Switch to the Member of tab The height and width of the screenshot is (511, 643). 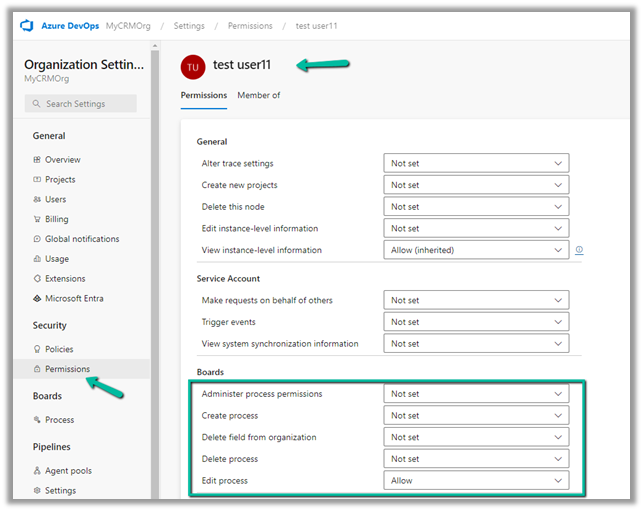[258, 96]
